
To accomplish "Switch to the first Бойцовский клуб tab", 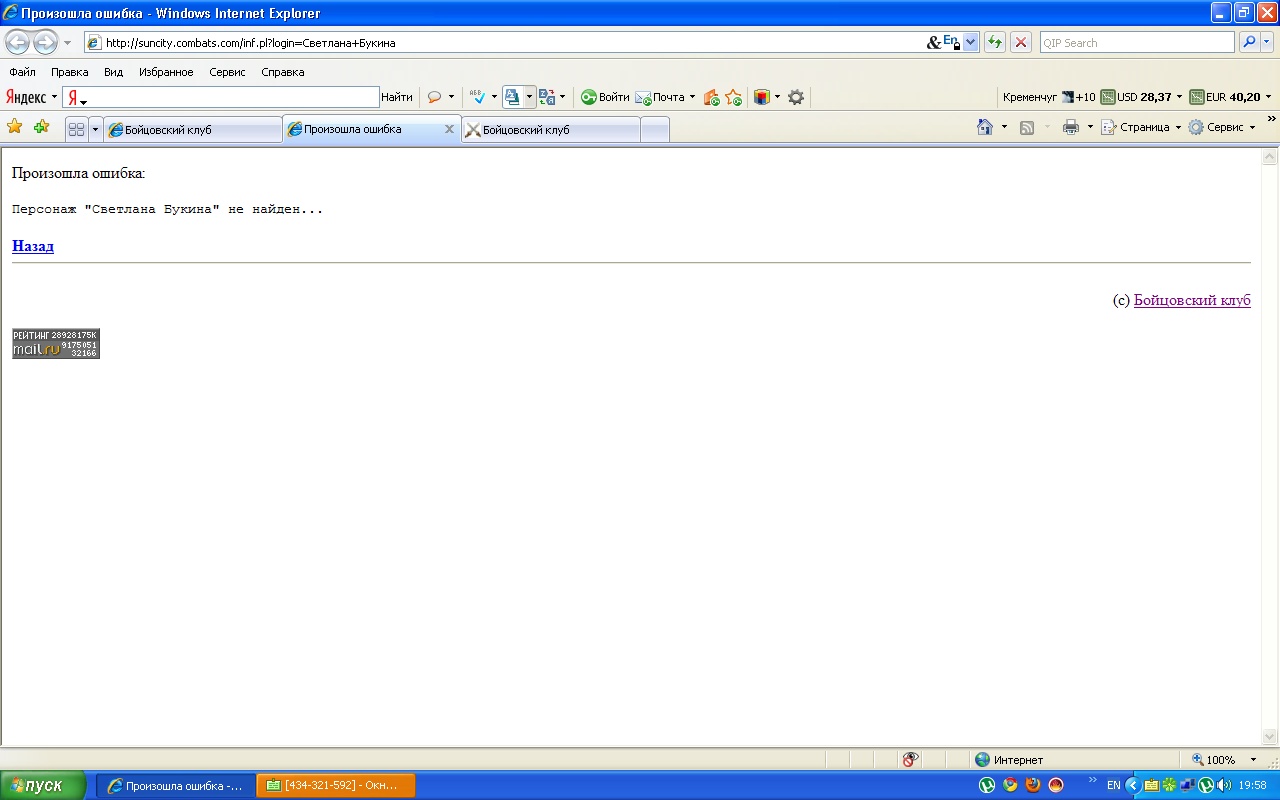I will point(192,129).
